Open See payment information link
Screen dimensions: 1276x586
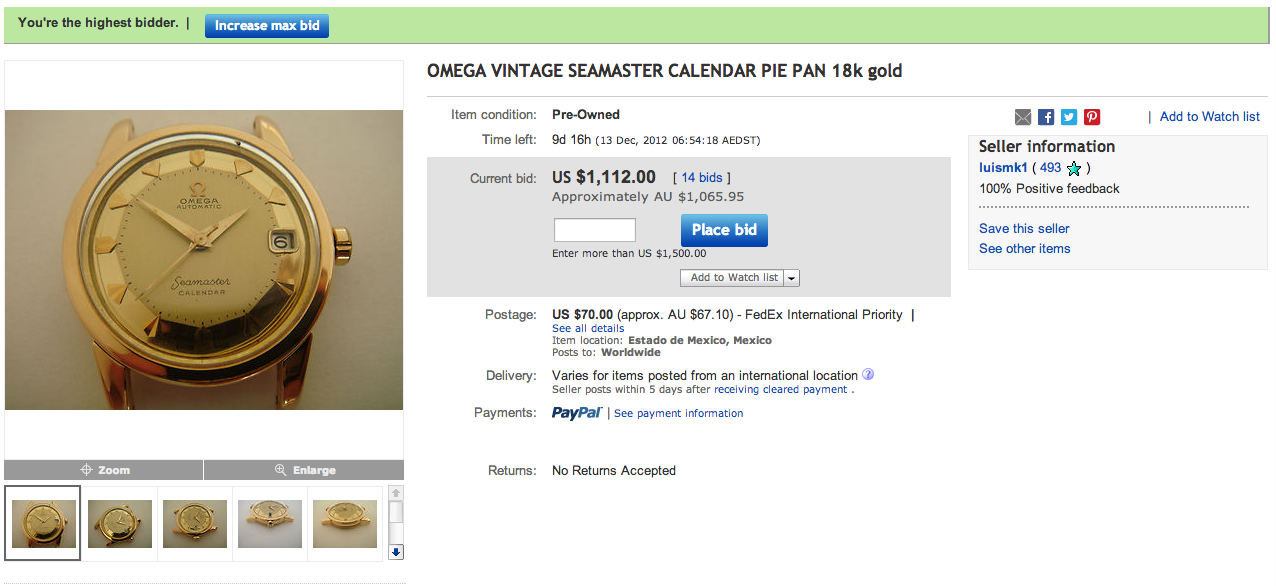(678, 413)
